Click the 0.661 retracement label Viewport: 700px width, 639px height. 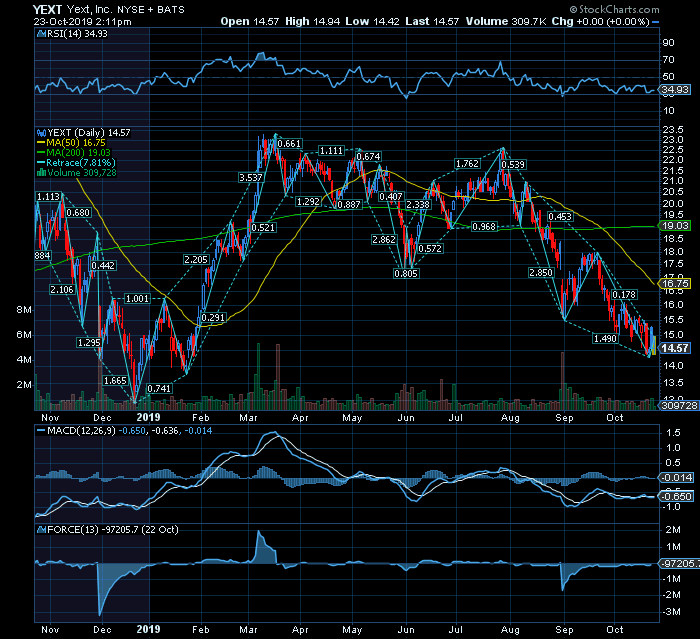pyautogui.click(x=289, y=144)
